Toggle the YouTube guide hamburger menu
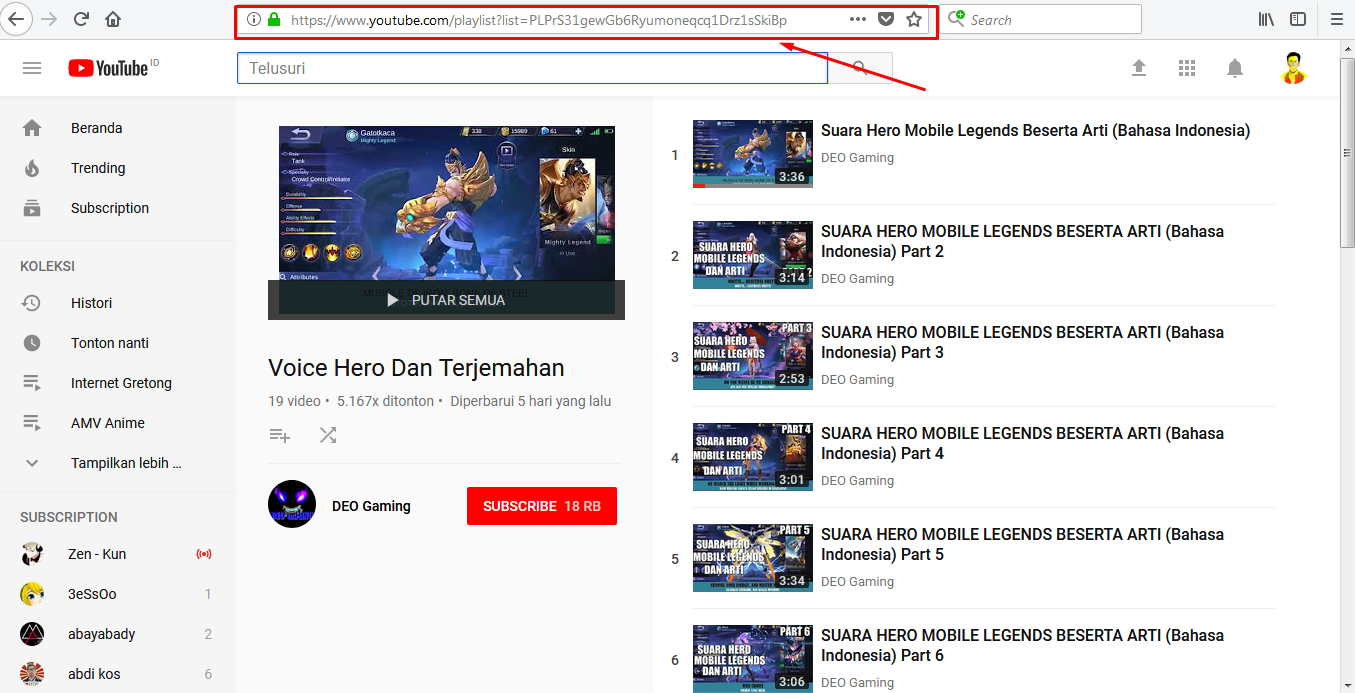 pyautogui.click(x=32, y=68)
